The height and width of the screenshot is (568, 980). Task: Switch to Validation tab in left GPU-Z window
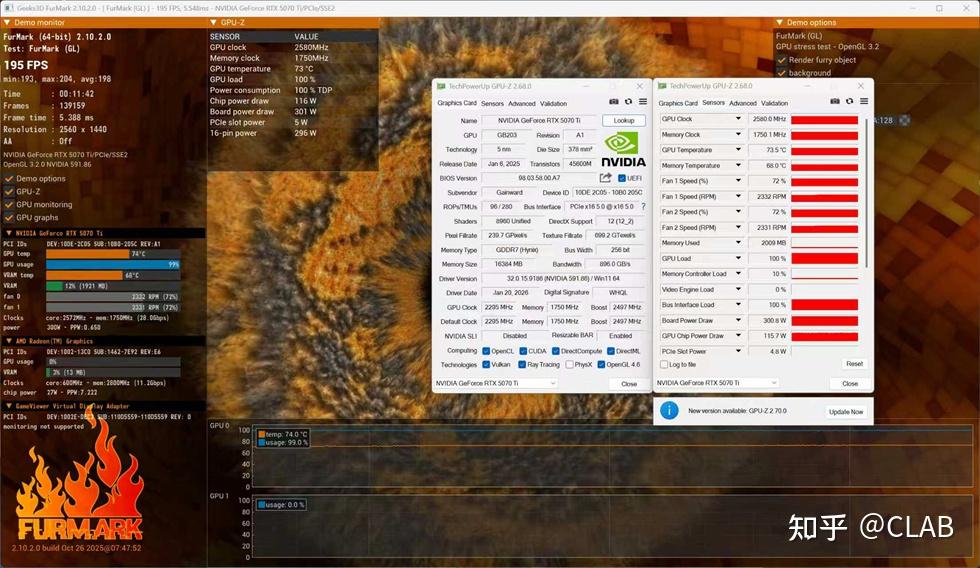tap(554, 103)
